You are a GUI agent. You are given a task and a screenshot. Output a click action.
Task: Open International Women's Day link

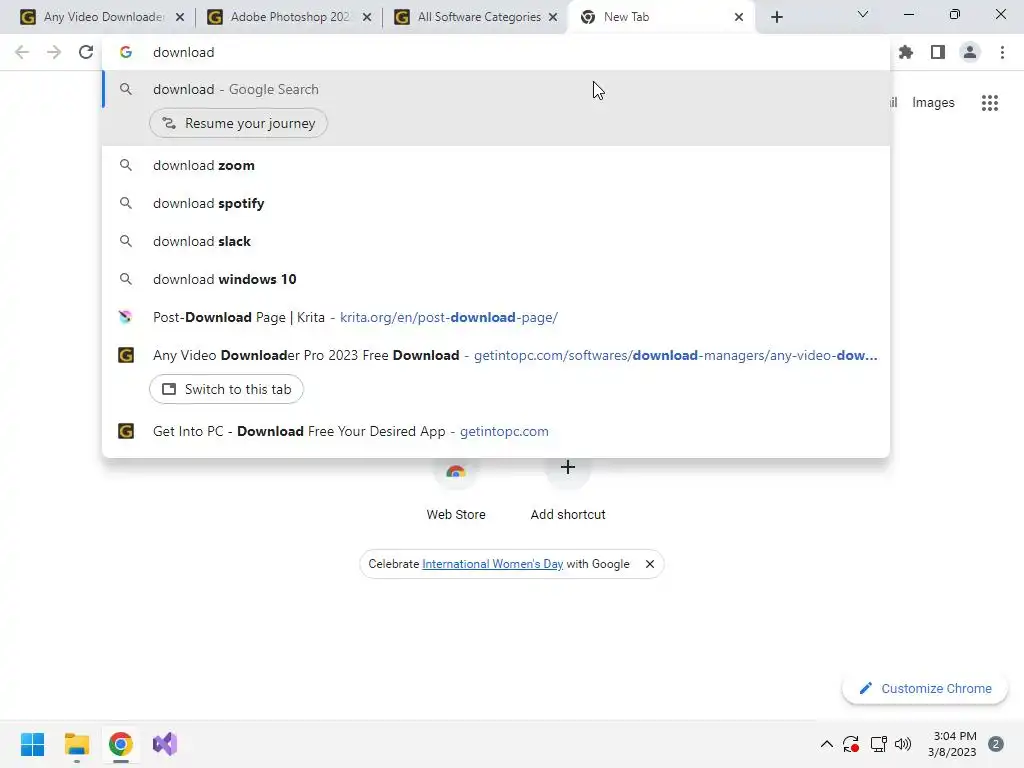coord(492,564)
